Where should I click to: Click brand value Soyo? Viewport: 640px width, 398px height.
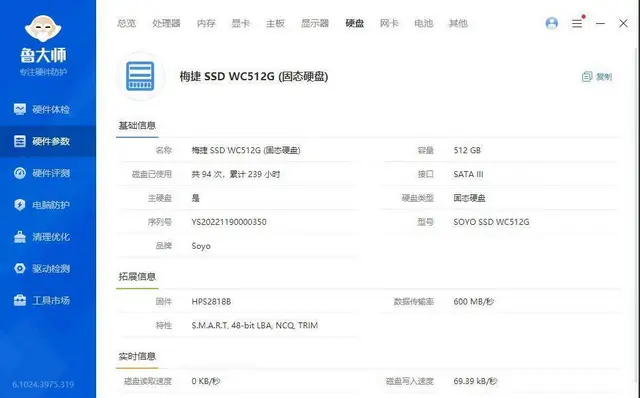tap(201, 246)
